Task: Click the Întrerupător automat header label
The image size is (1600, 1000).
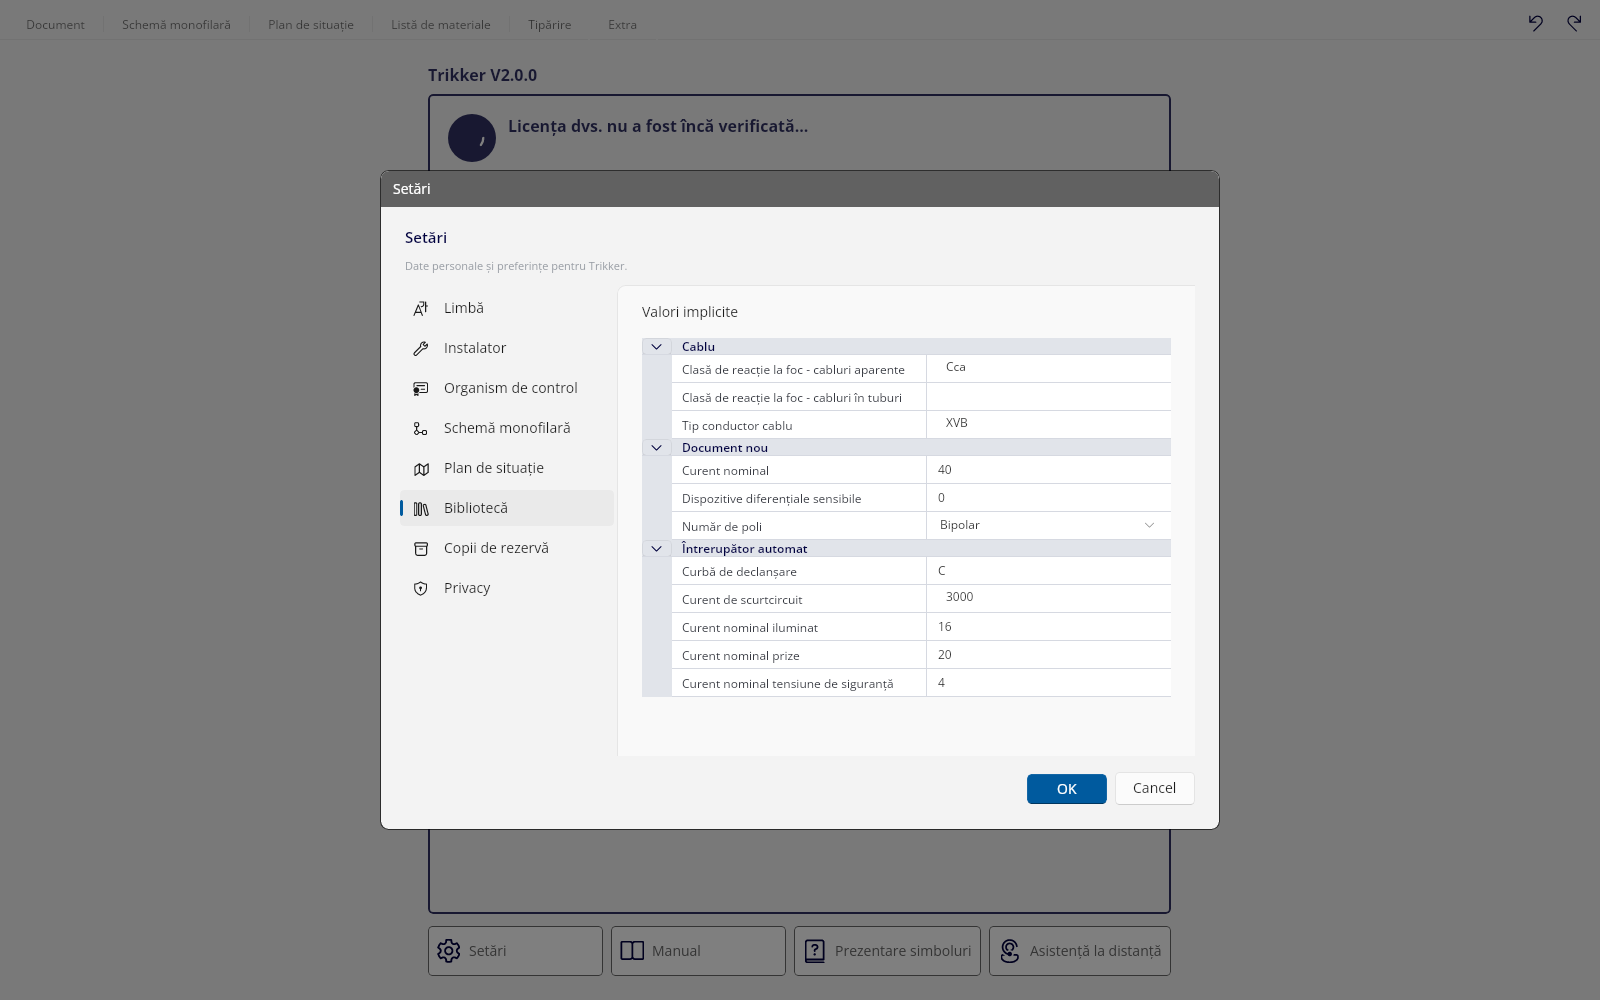Action: pyautogui.click(x=744, y=549)
